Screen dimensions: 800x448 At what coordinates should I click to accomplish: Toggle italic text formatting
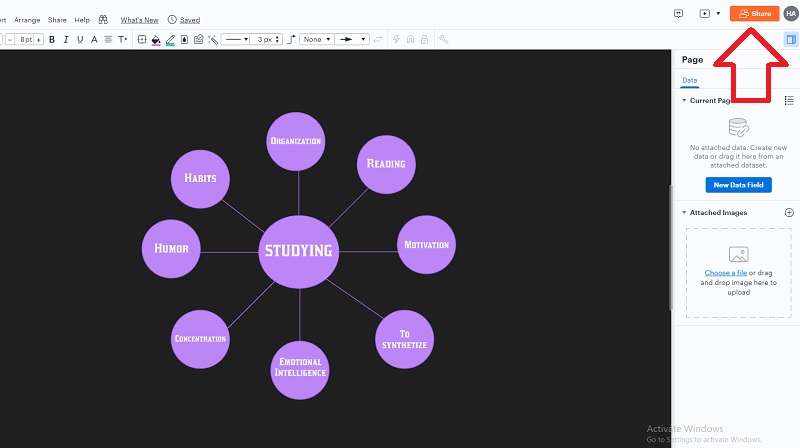click(x=66, y=39)
